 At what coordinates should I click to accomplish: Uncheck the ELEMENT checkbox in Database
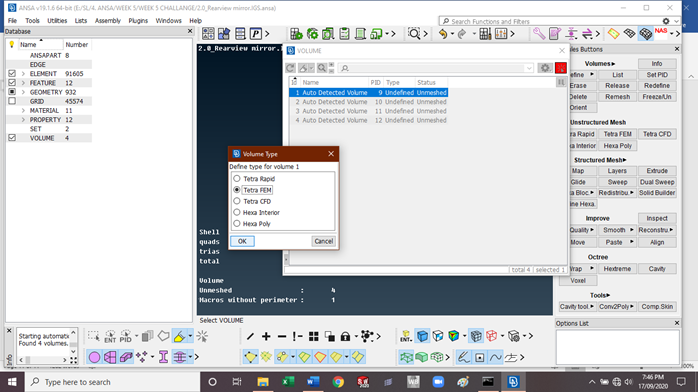click(12, 73)
